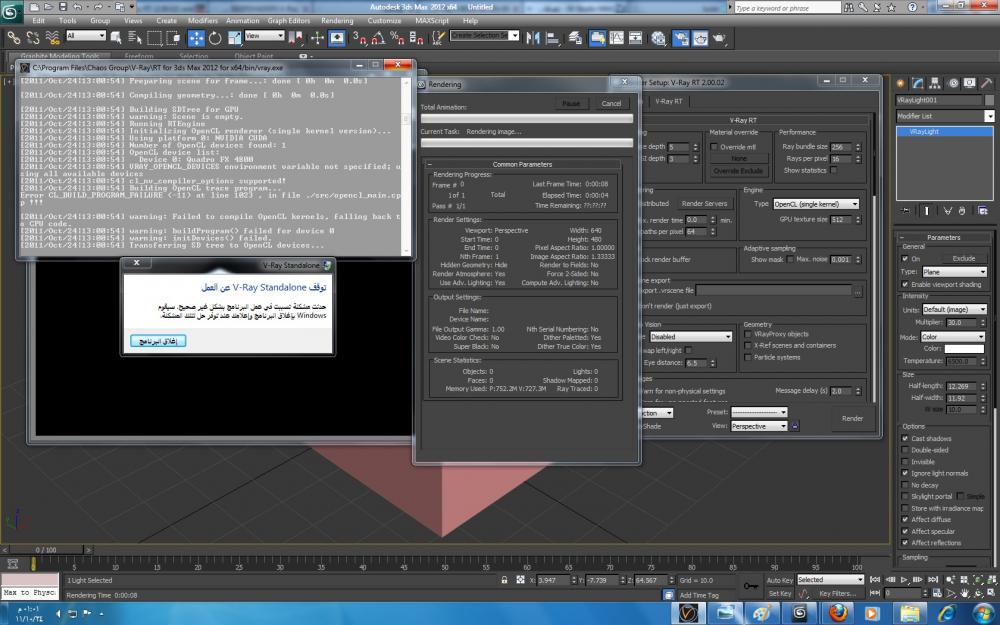Open the Curve Editor icon
1000x625 pixels.
tap(617, 38)
